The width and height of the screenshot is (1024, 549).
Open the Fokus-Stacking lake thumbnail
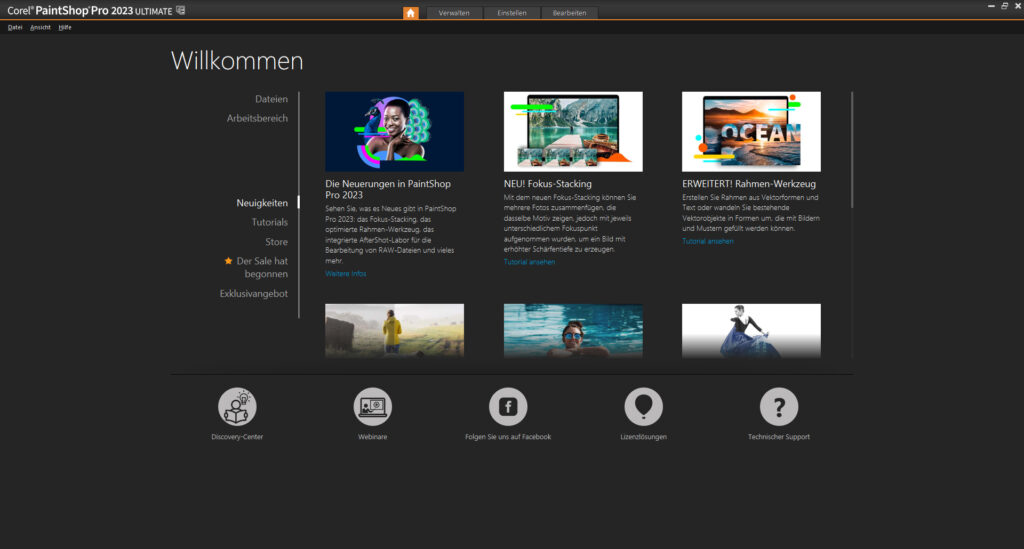[573, 131]
